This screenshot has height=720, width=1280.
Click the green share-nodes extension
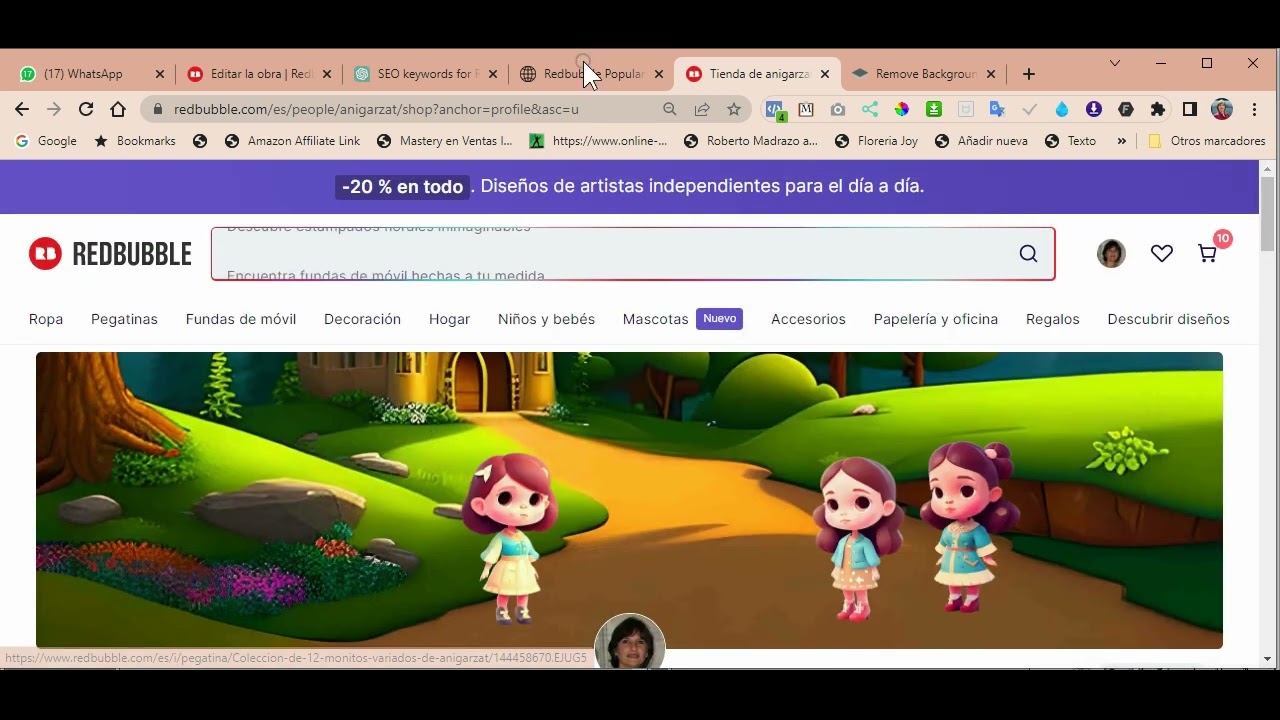(x=870, y=109)
